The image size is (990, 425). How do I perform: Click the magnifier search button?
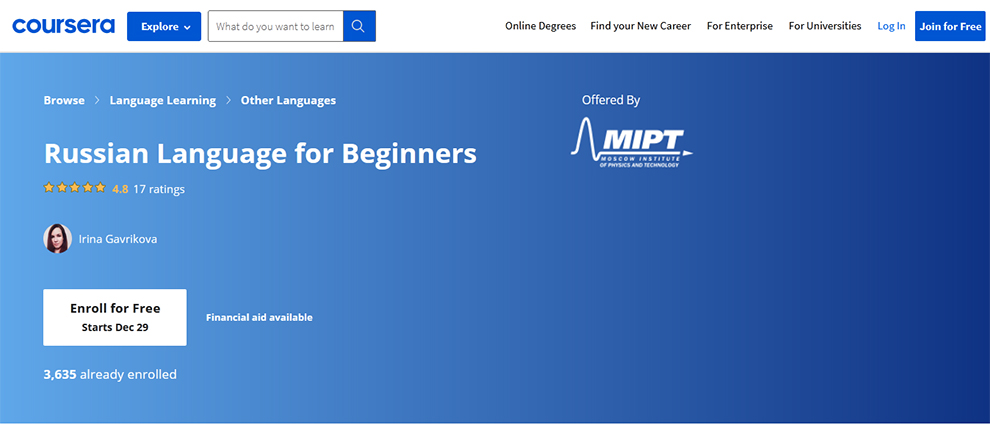click(x=359, y=27)
